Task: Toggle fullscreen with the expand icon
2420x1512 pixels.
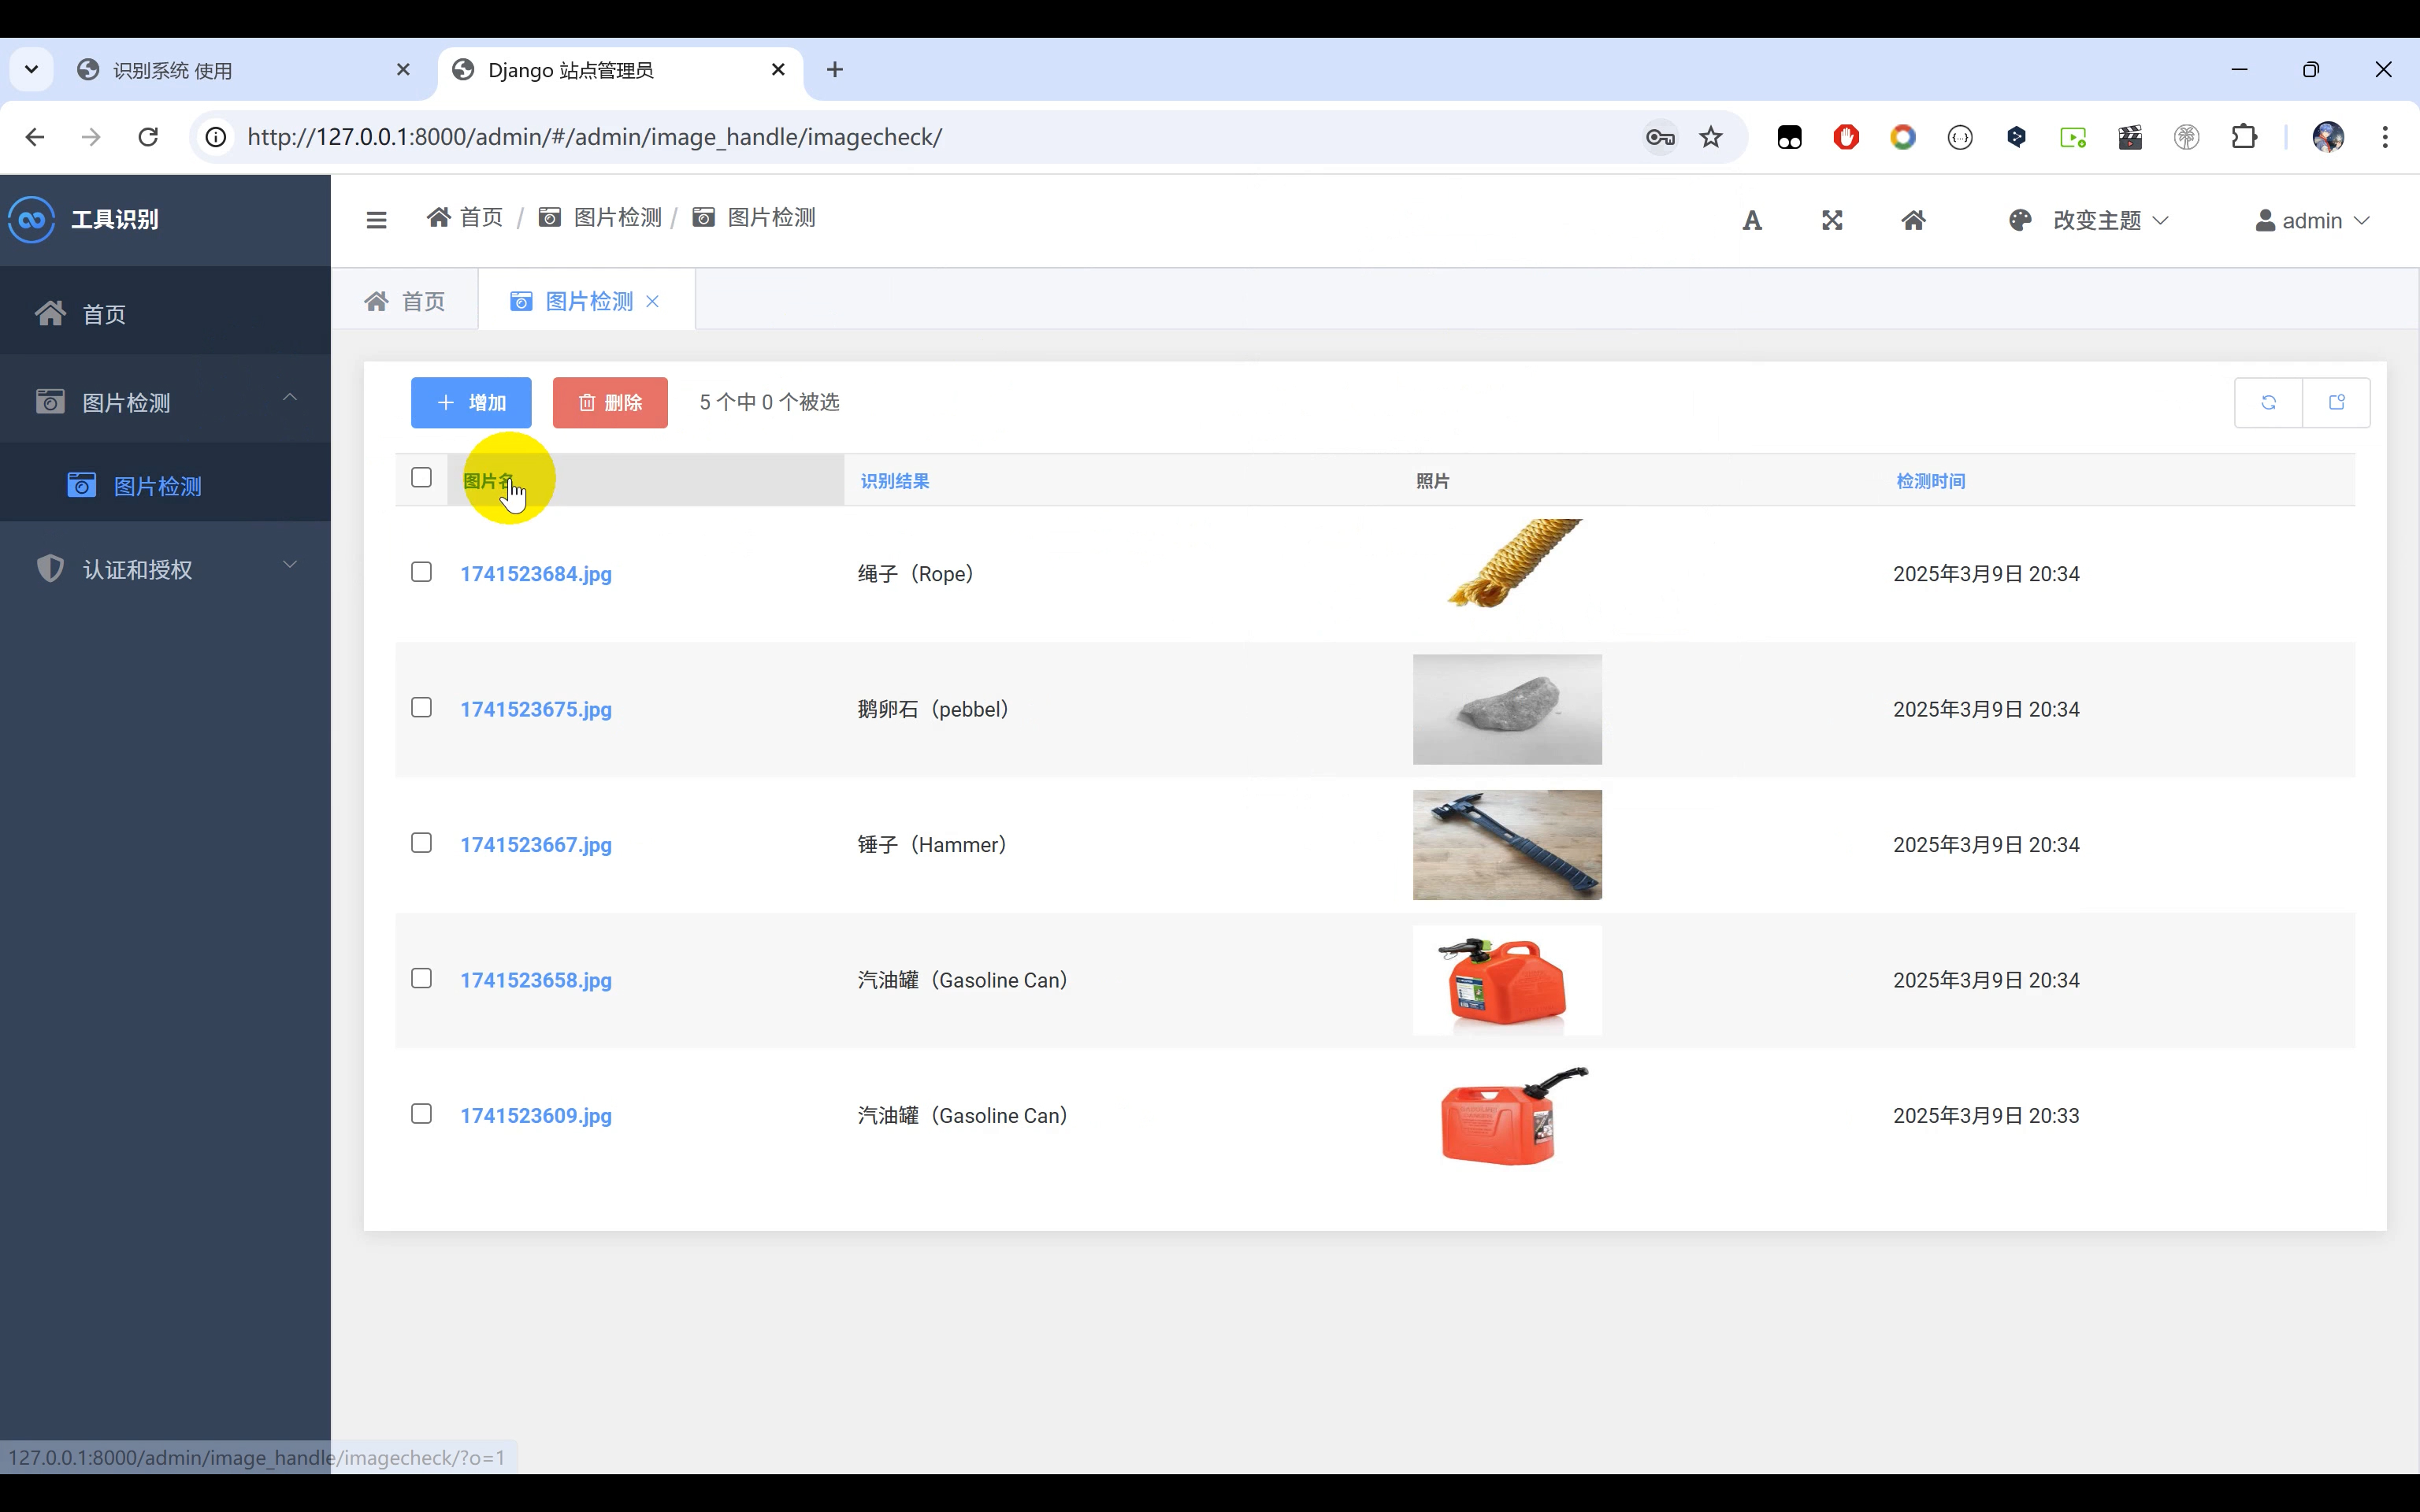Action: (x=1831, y=221)
